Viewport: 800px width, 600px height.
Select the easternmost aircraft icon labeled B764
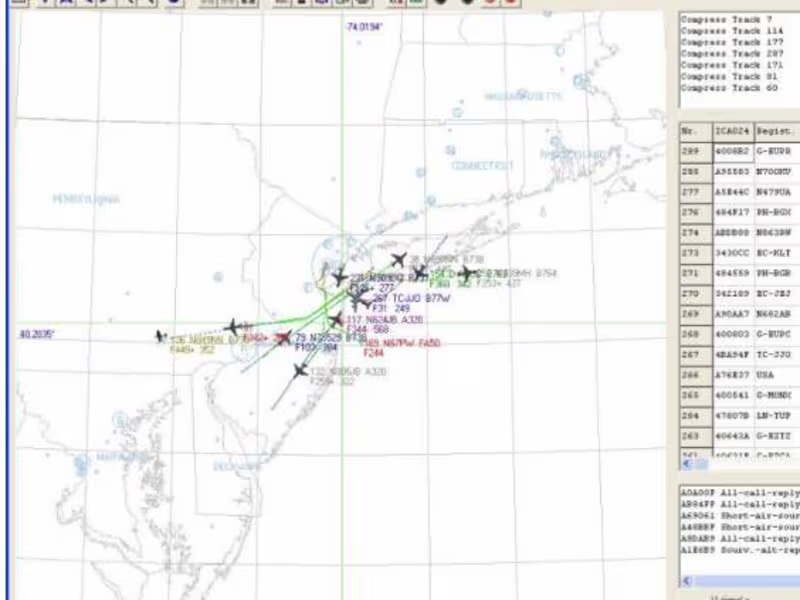coord(467,274)
